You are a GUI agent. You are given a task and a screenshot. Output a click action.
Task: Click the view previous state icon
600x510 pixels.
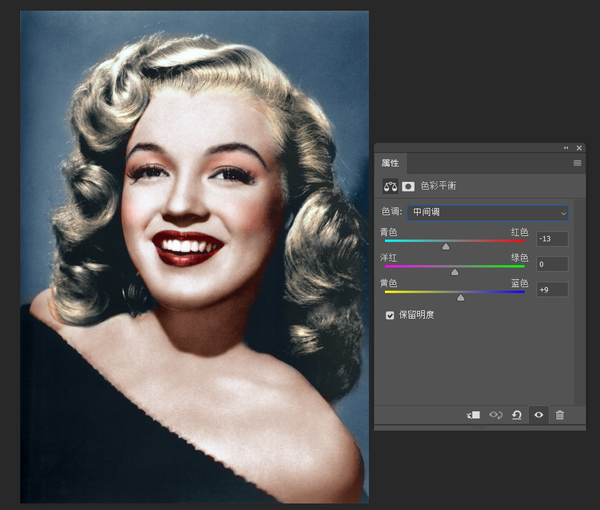pos(496,415)
